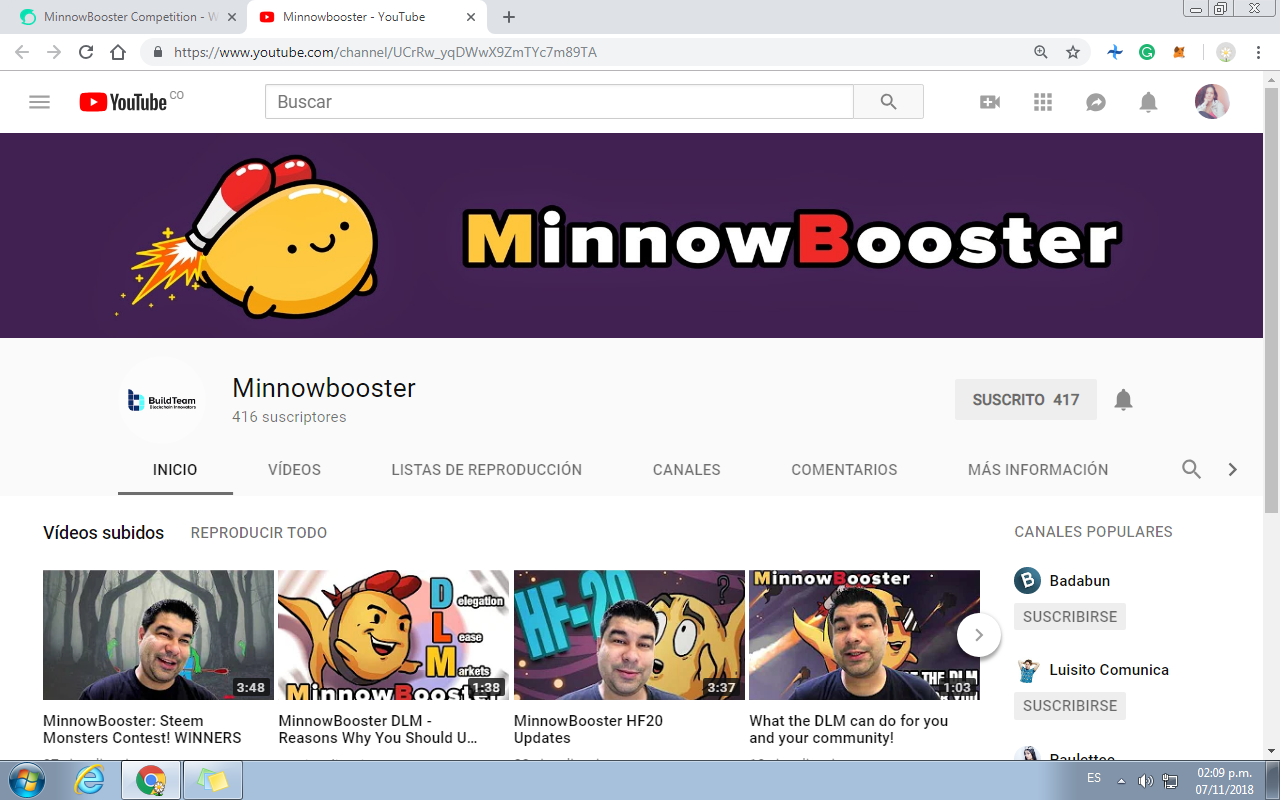Viewport: 1280px width, 800px height.
Task: Click 'Luisito Comunica' channel name
Action: click(x=1109, y=670)
